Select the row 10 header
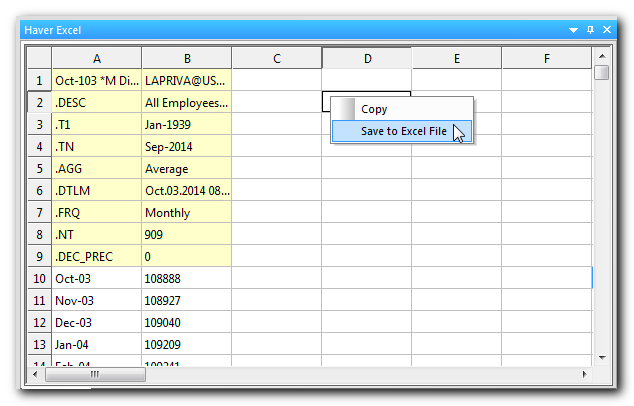The height and width of the screenshot is (406, 634). coord(39,279)
